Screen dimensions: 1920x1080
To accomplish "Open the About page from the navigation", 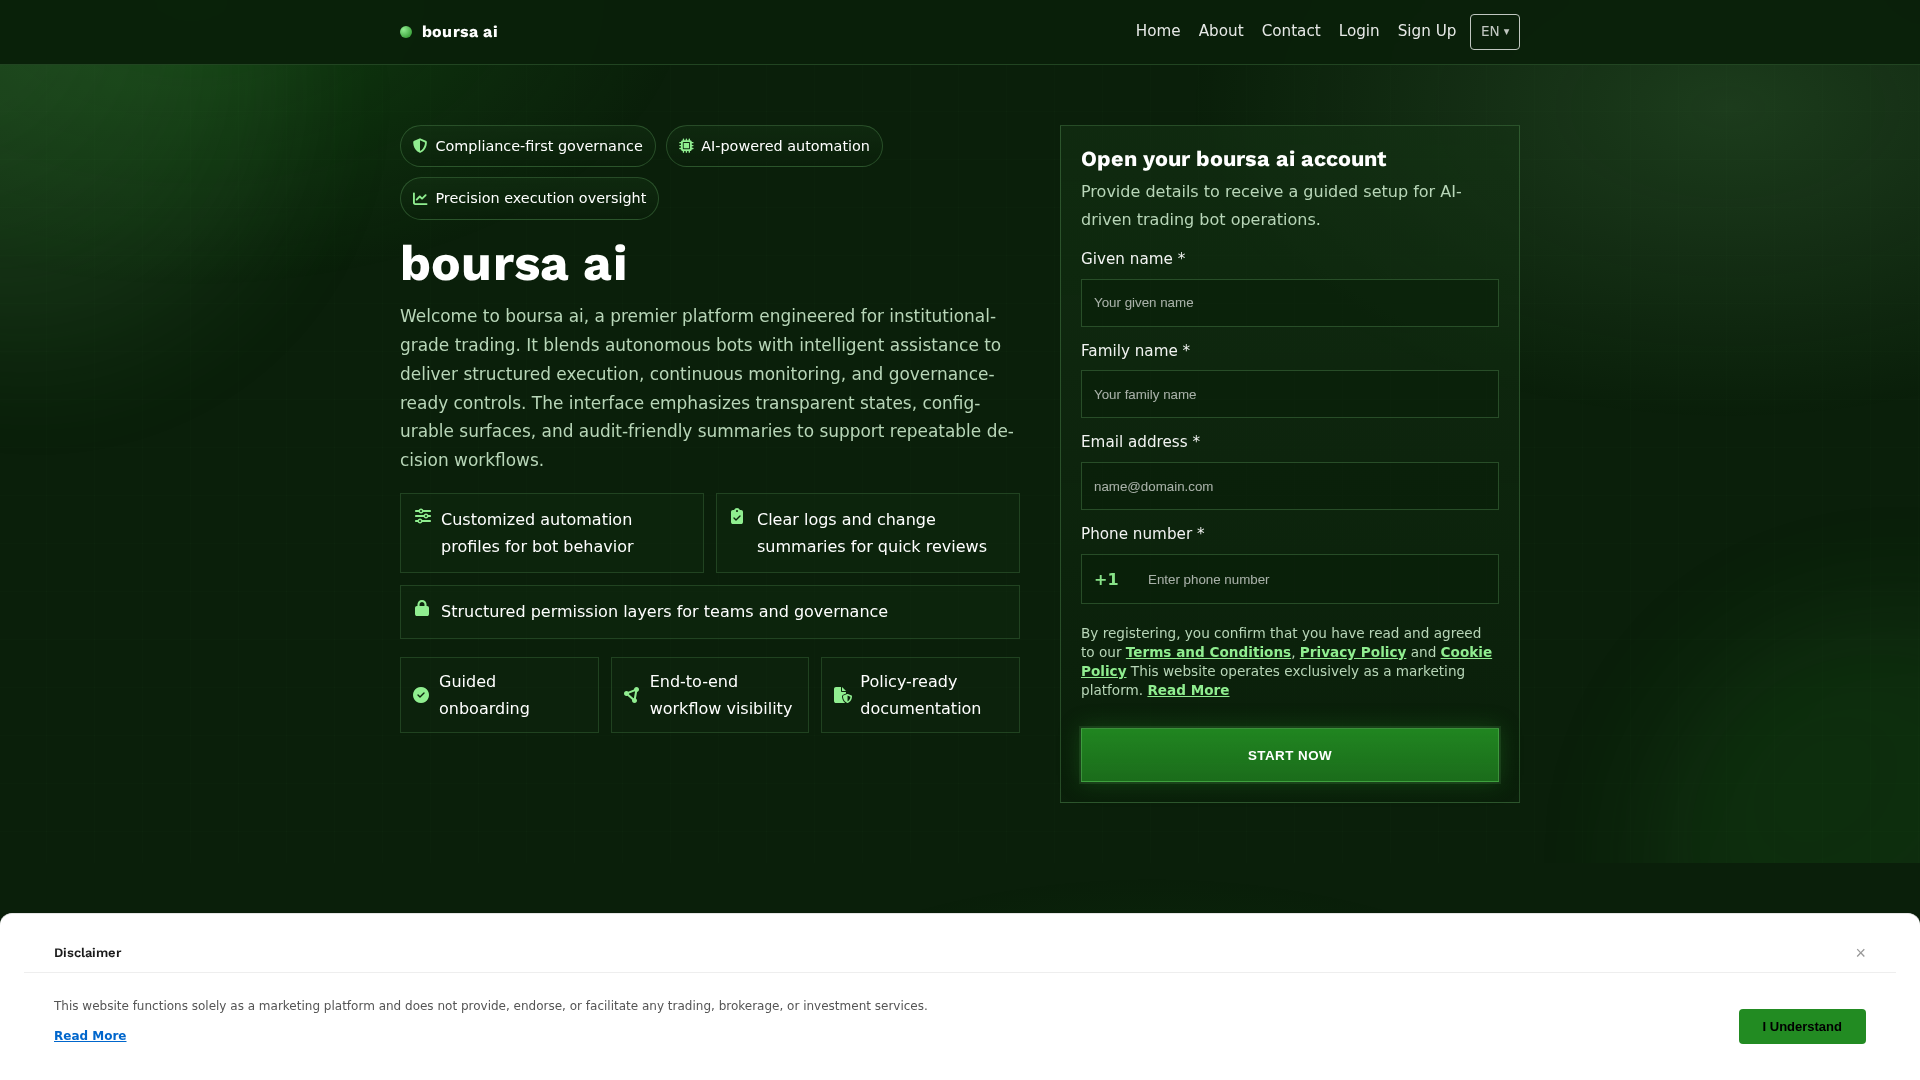I will point(1221,31).
